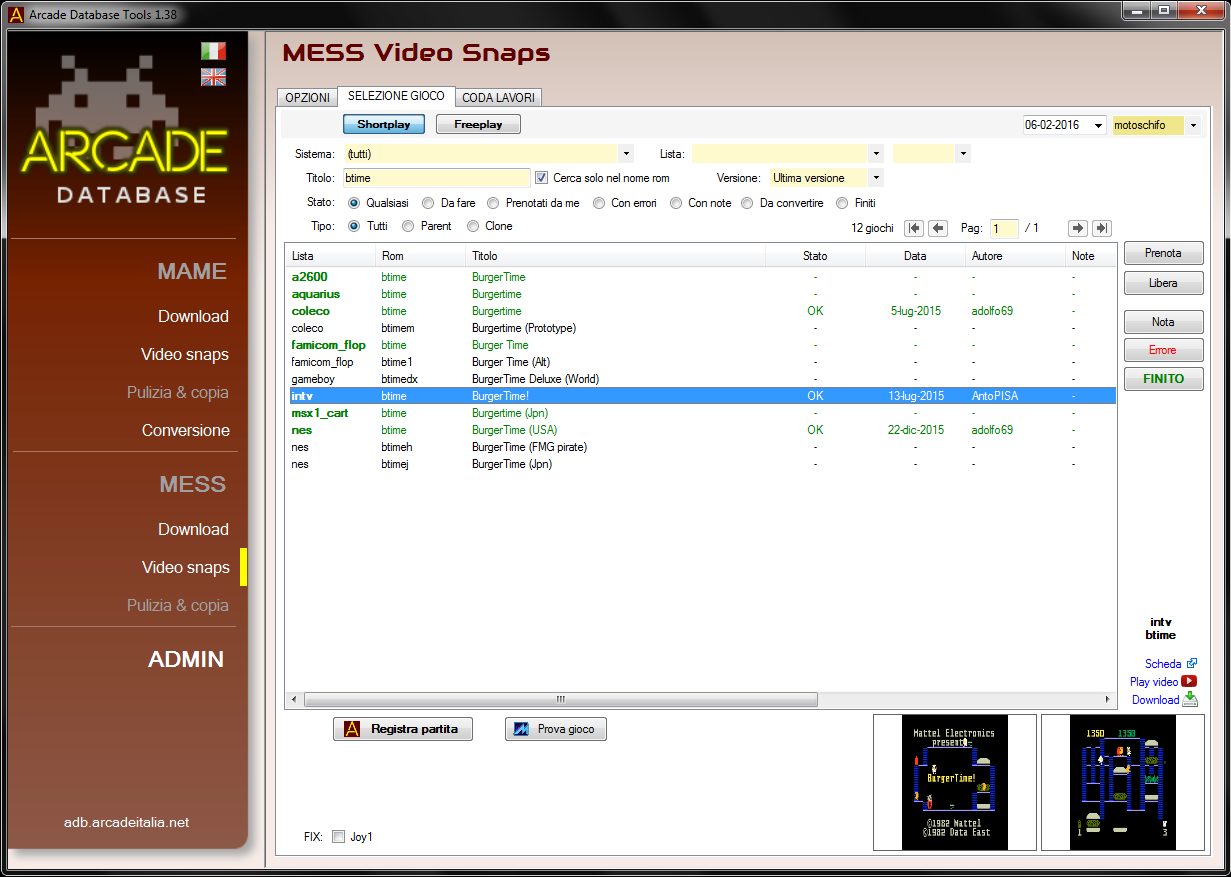Click the Download icon beside Download link
The image size is (1231, 877).
(x=1189, y=700)
